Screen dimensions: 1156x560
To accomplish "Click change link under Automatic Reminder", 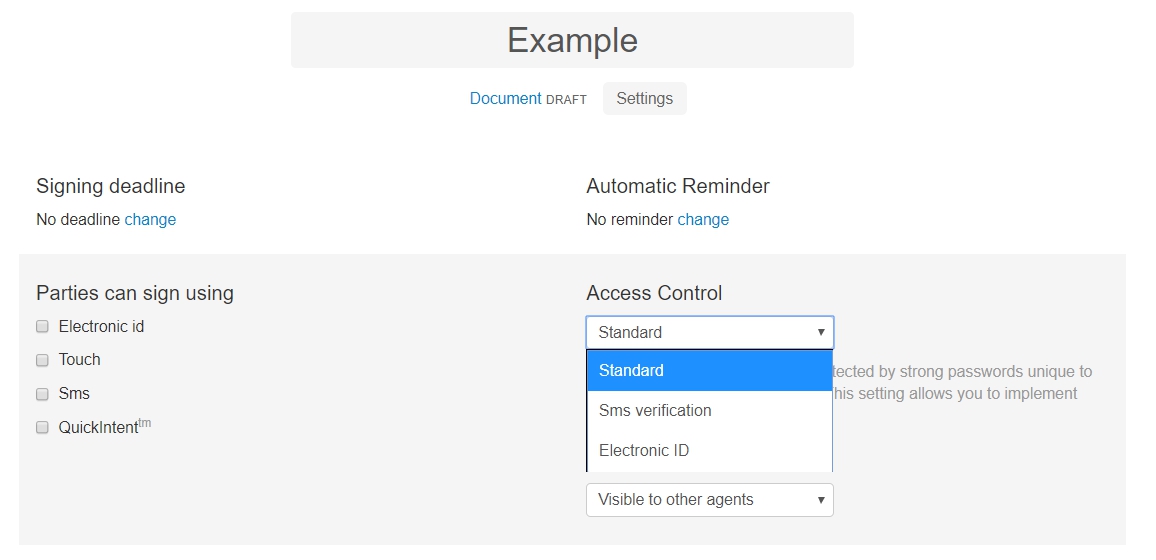I will [x=703, y=220].
